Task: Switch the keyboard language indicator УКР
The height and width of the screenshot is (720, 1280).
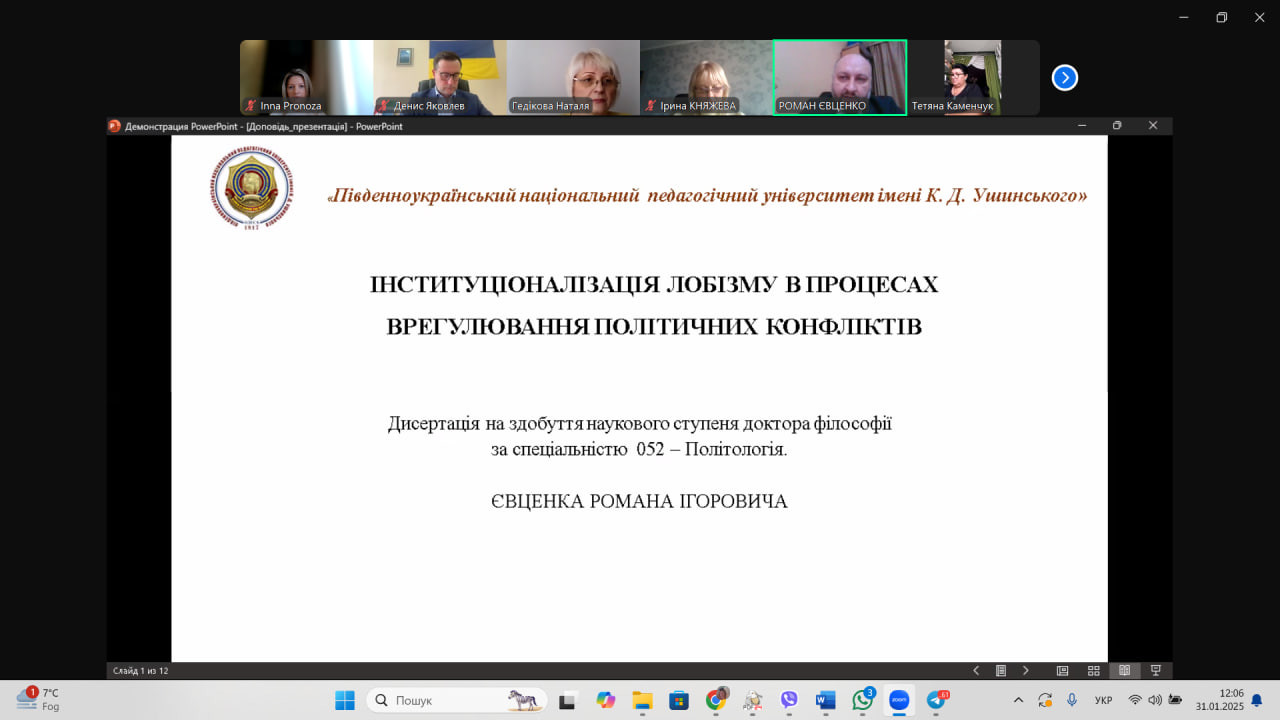Action: 1104,700
